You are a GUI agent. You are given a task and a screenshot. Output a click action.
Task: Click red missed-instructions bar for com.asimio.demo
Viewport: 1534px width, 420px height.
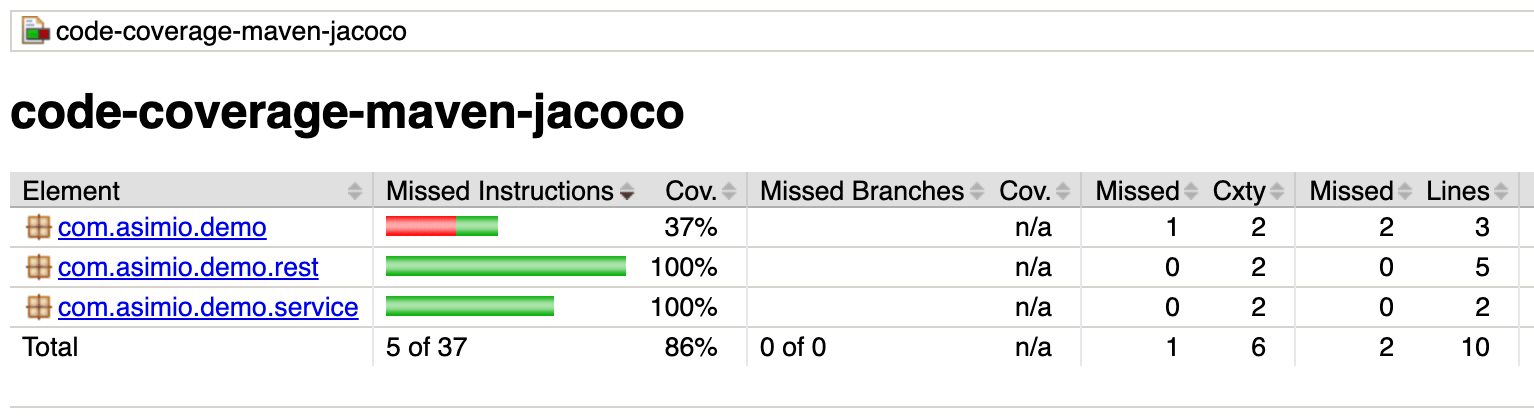(x=421, y=228)
